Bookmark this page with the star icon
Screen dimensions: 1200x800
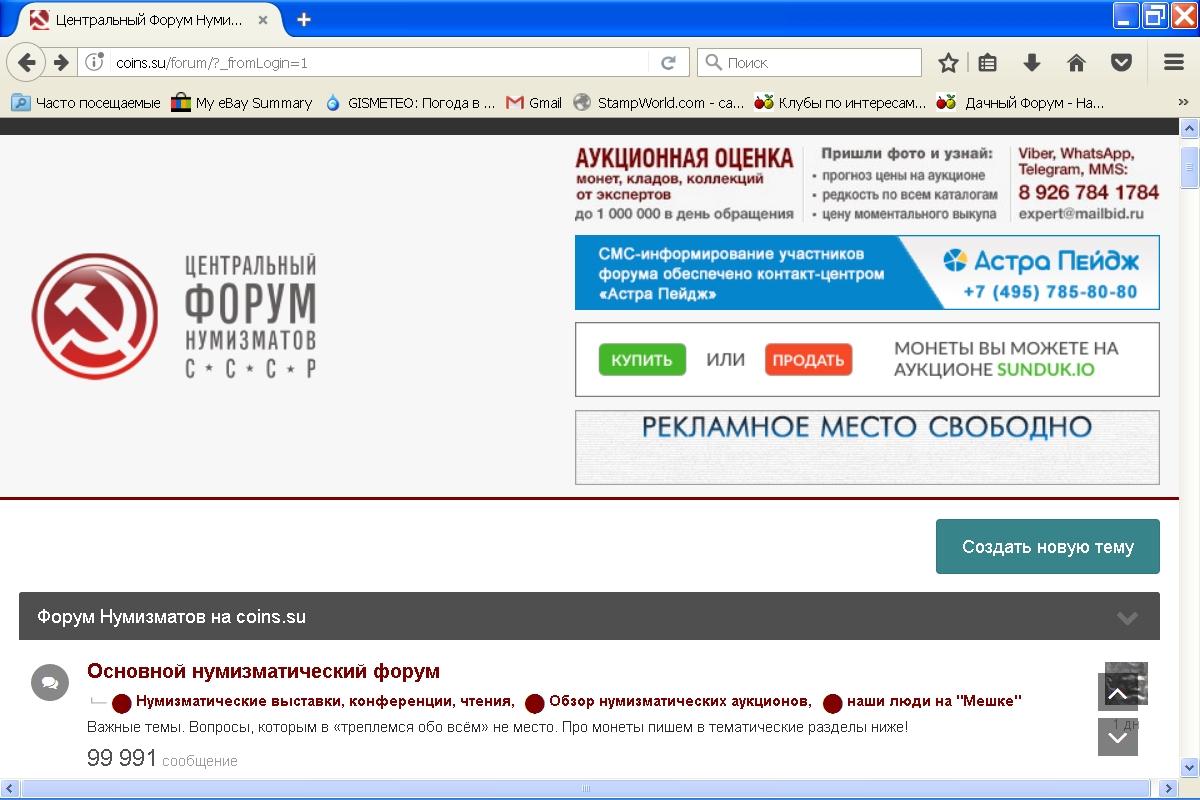pyautogui.click(x=948, y=62)
